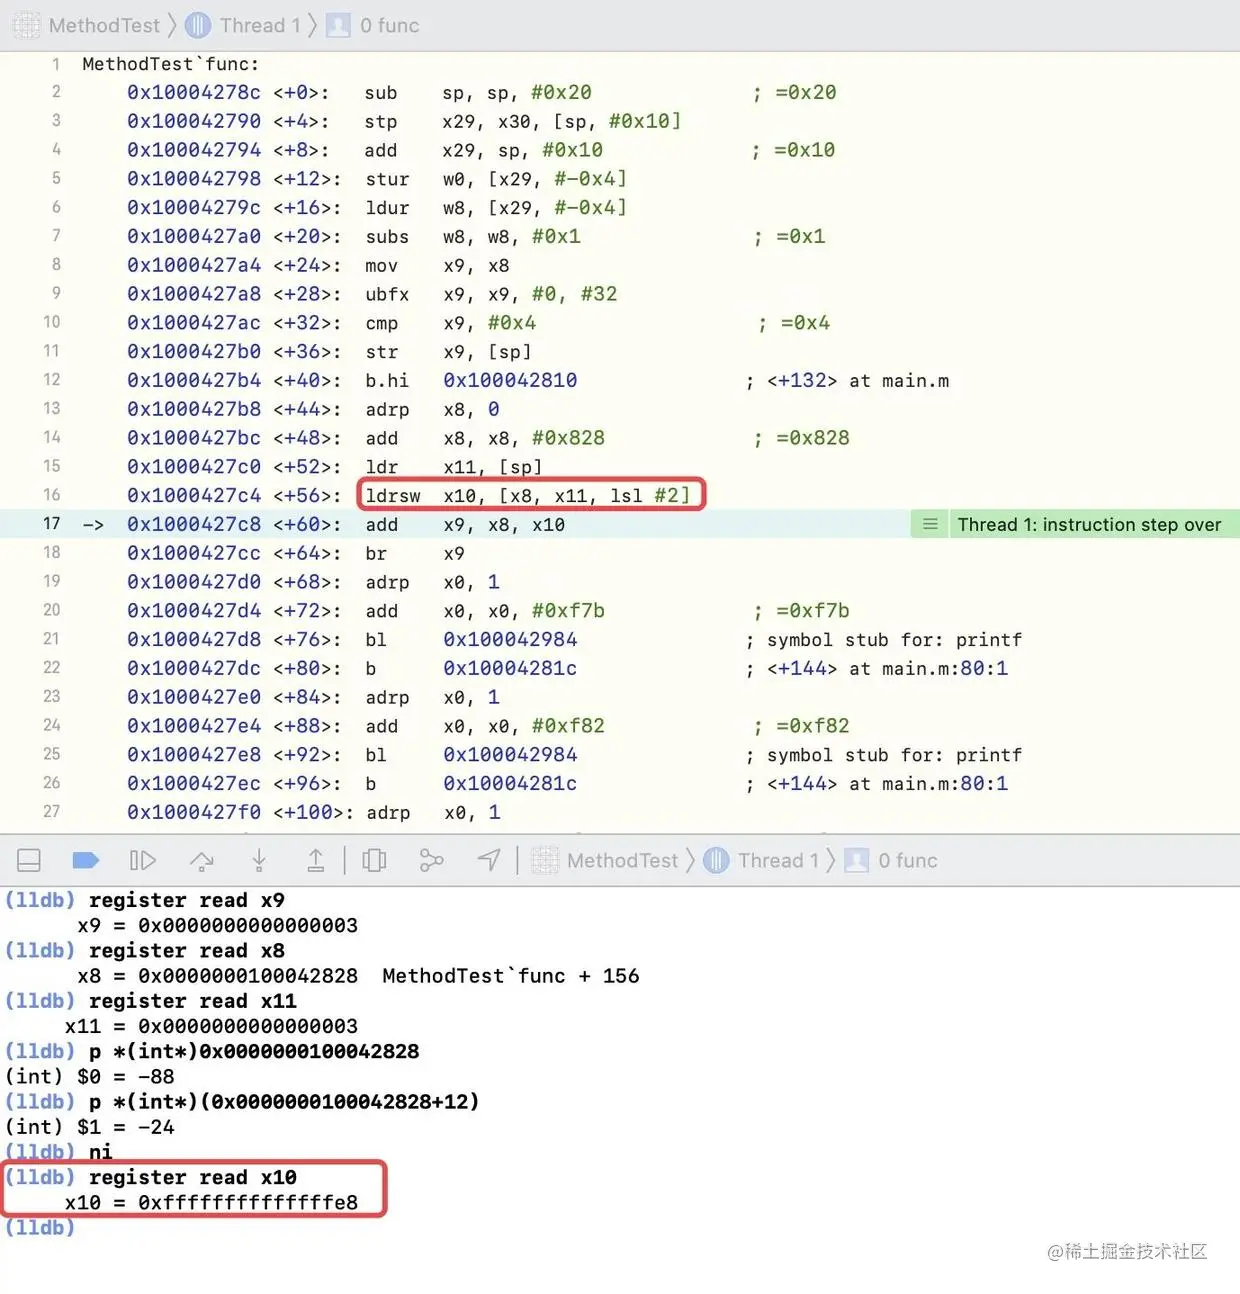Toggle the breakpoints activation icon
Image resolution: width=1240 pixels, height=1294 pixels.
click(86, 861)
